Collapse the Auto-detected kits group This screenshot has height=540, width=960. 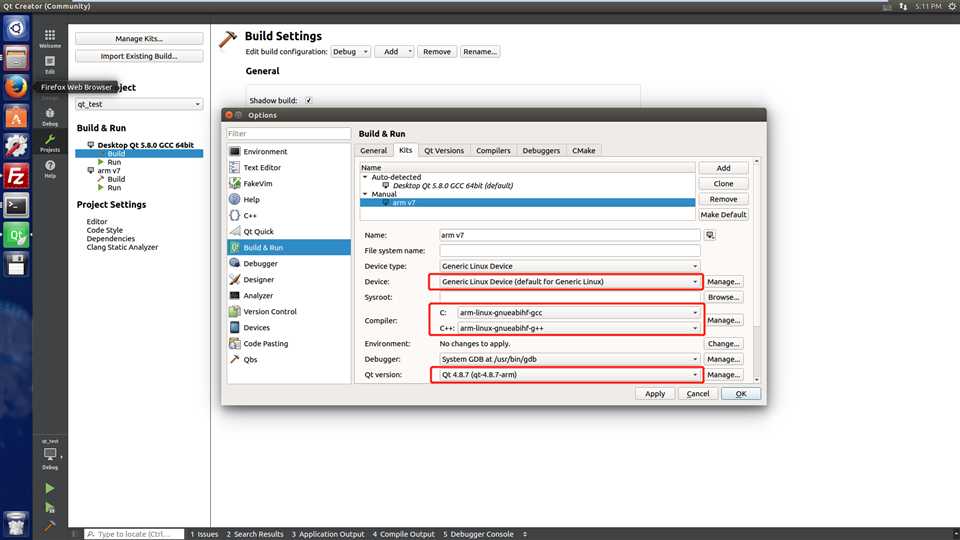tap(366, 177)
